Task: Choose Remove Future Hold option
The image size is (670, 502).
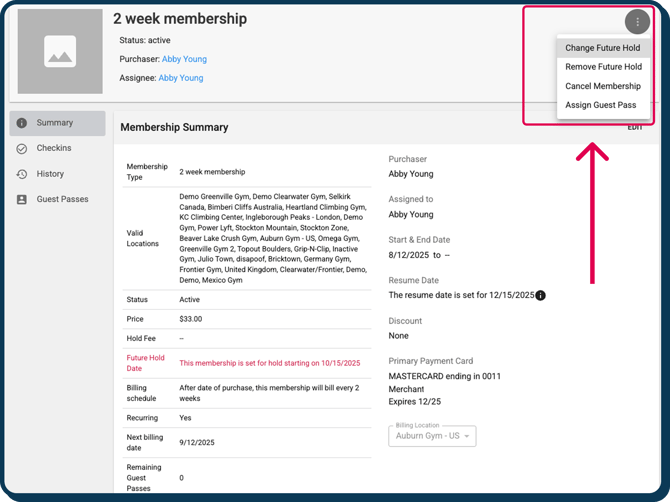Action: click(x=602, y=67)
